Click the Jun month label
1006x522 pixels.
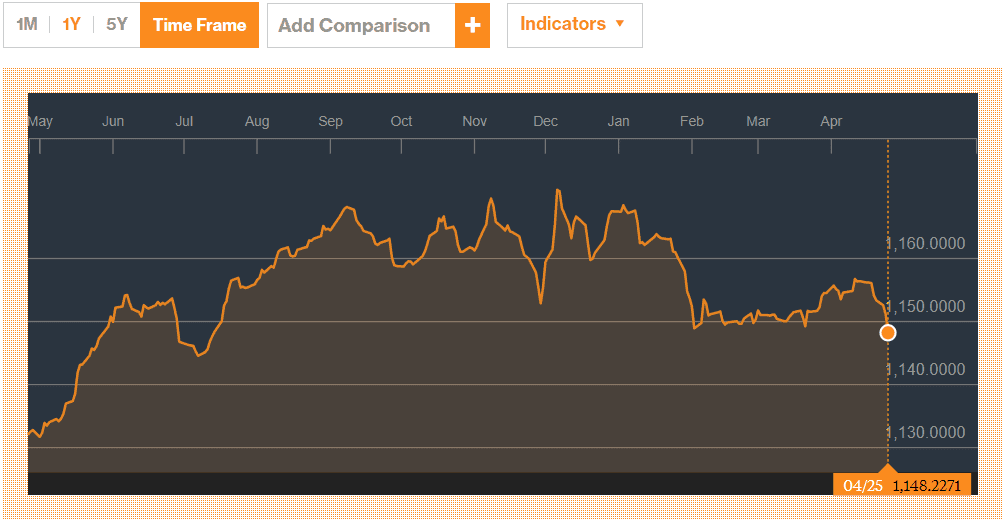pos(113,121)
